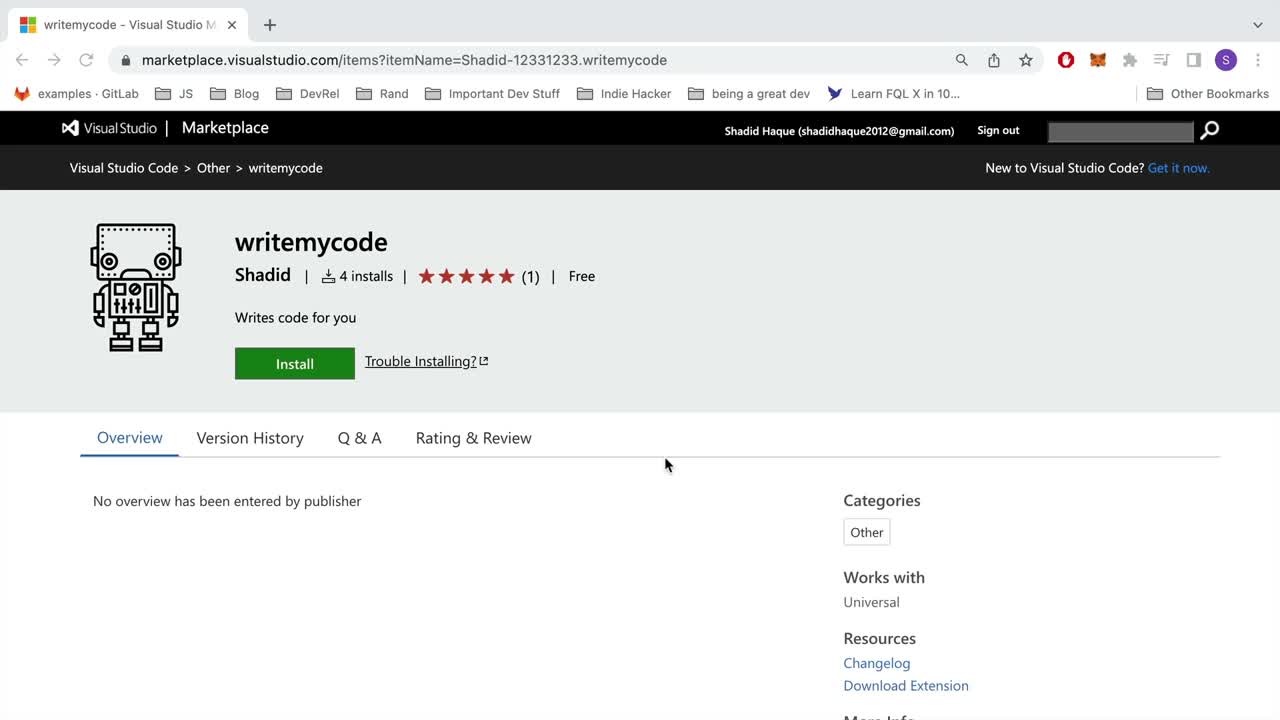Screen dimensions: 1280x720
Task: Click the share page icon
Action: pos(994,60)
